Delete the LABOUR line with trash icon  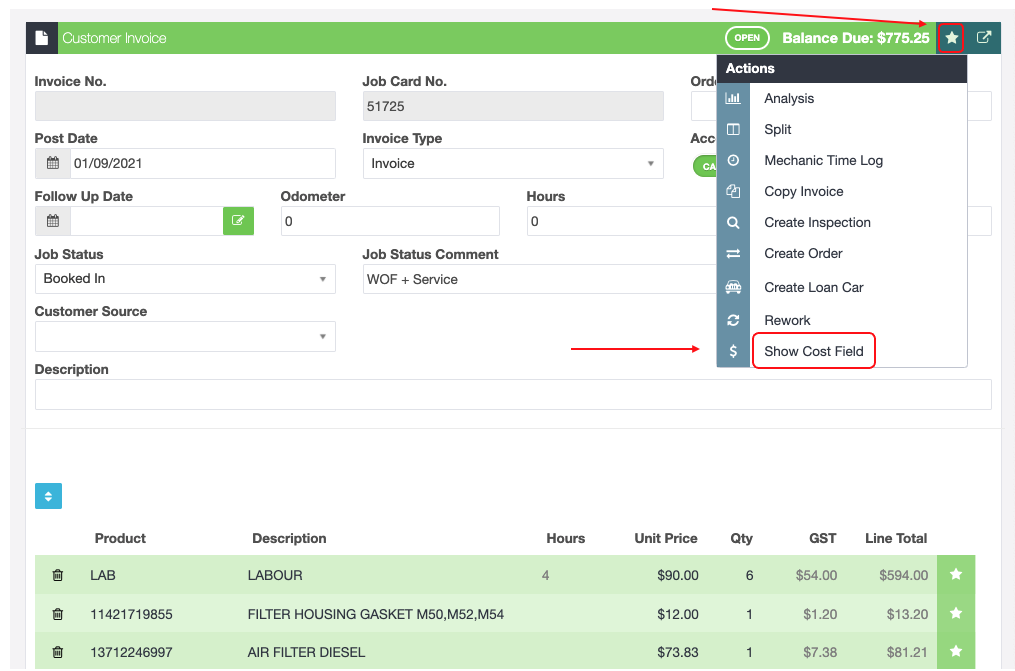(58, 575)
